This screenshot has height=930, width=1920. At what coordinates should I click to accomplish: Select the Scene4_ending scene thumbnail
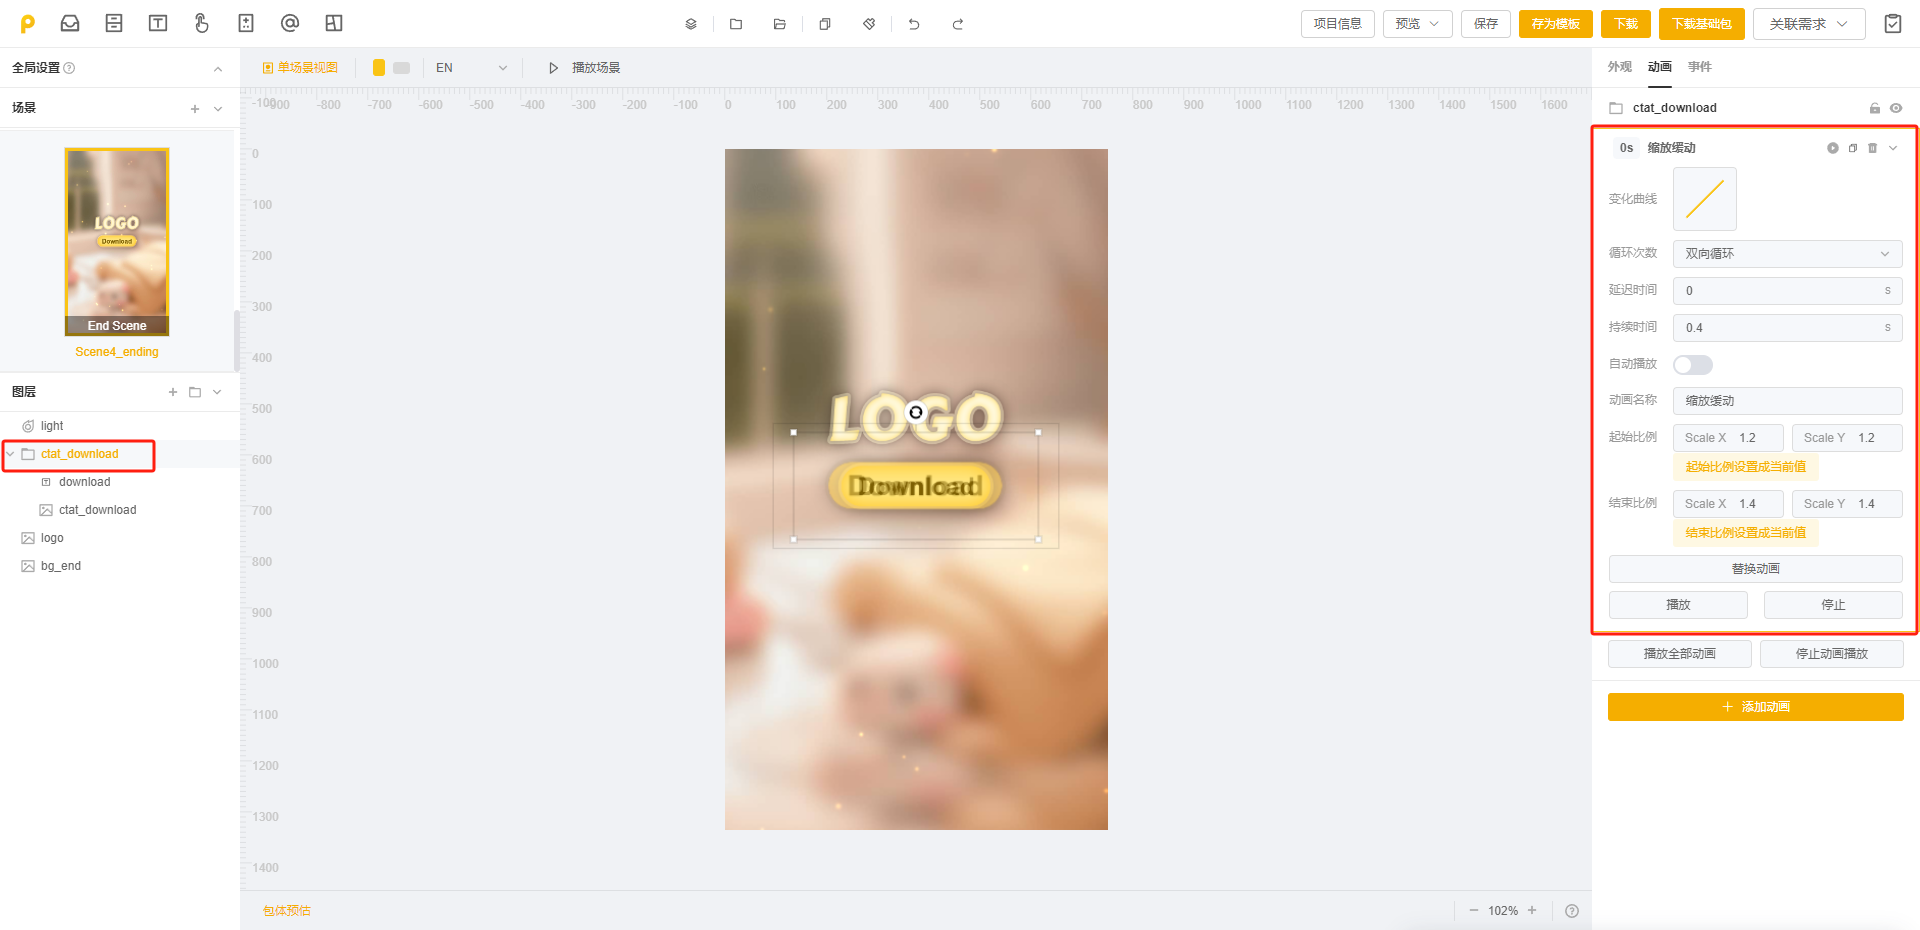coord(117,242)
